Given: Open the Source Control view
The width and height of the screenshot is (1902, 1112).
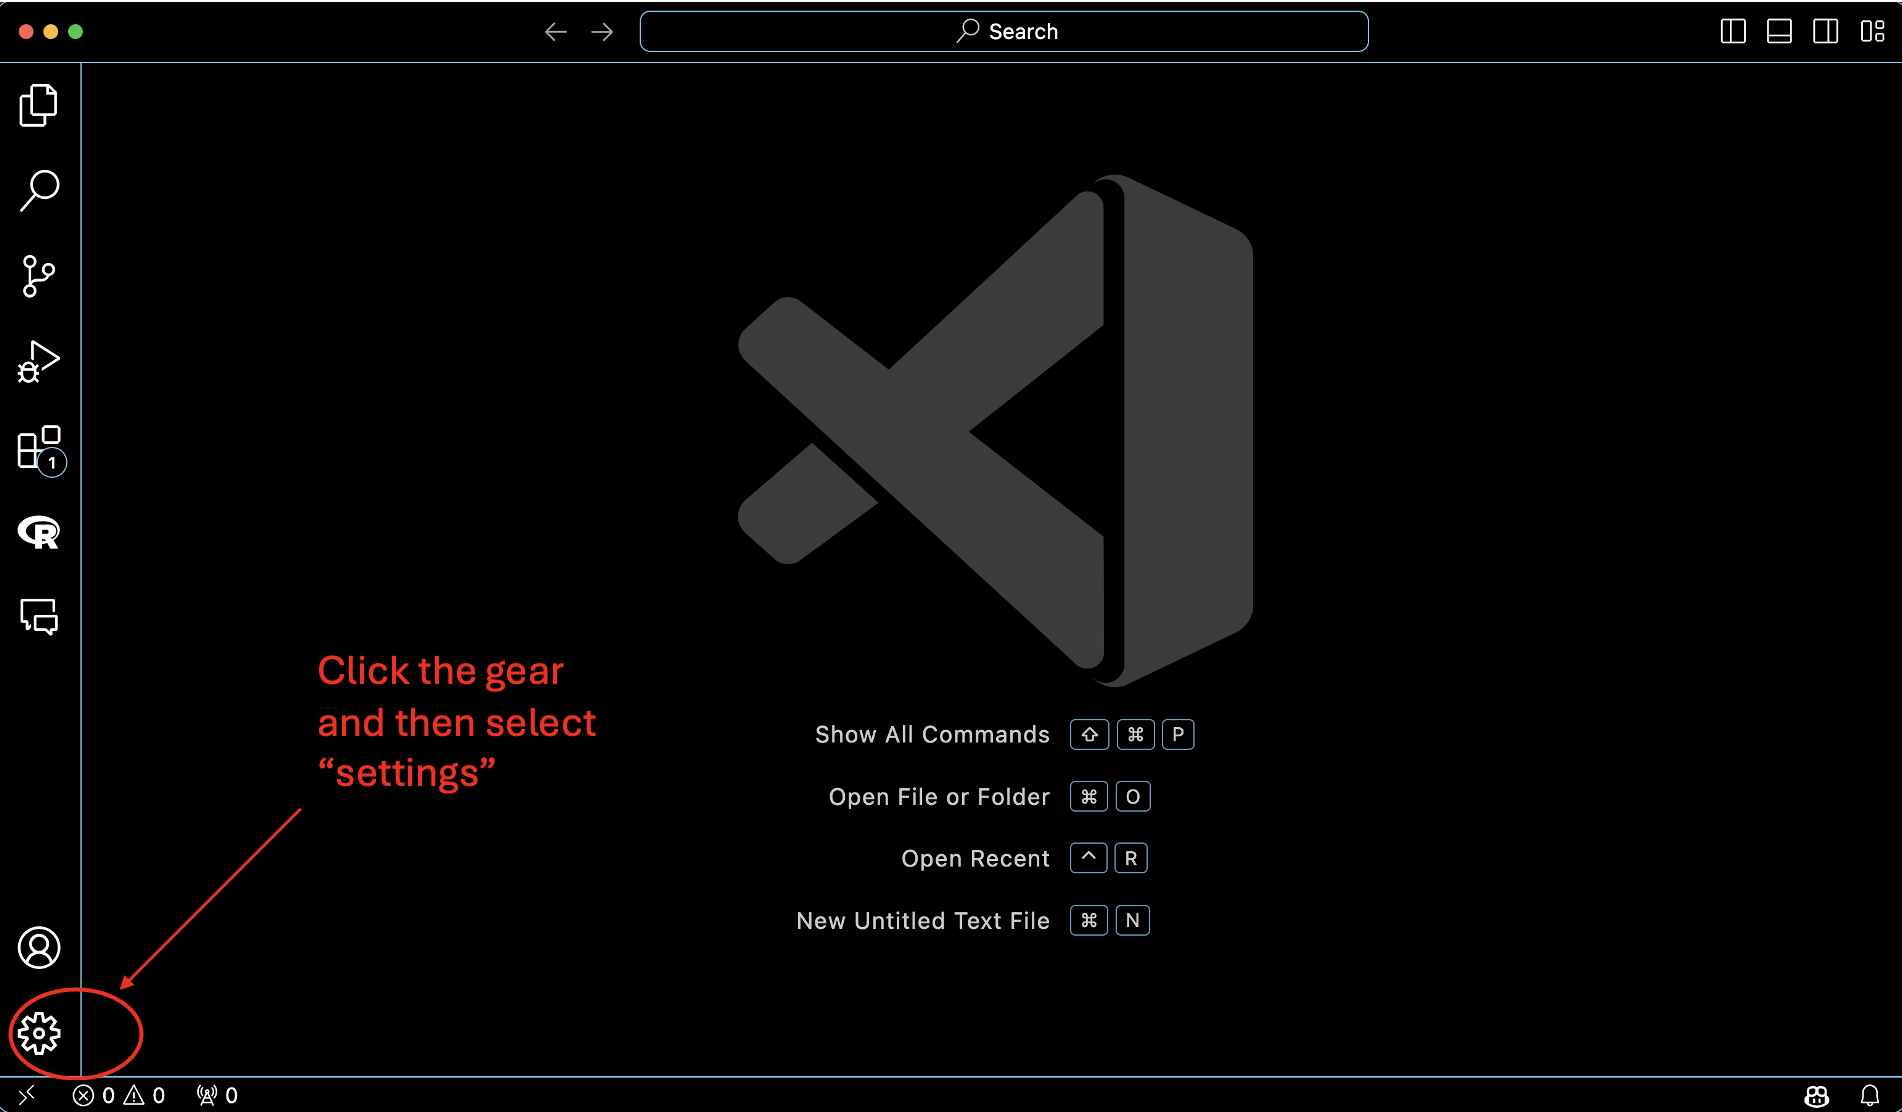Looking at the screenshot, I should coord(39,276).
